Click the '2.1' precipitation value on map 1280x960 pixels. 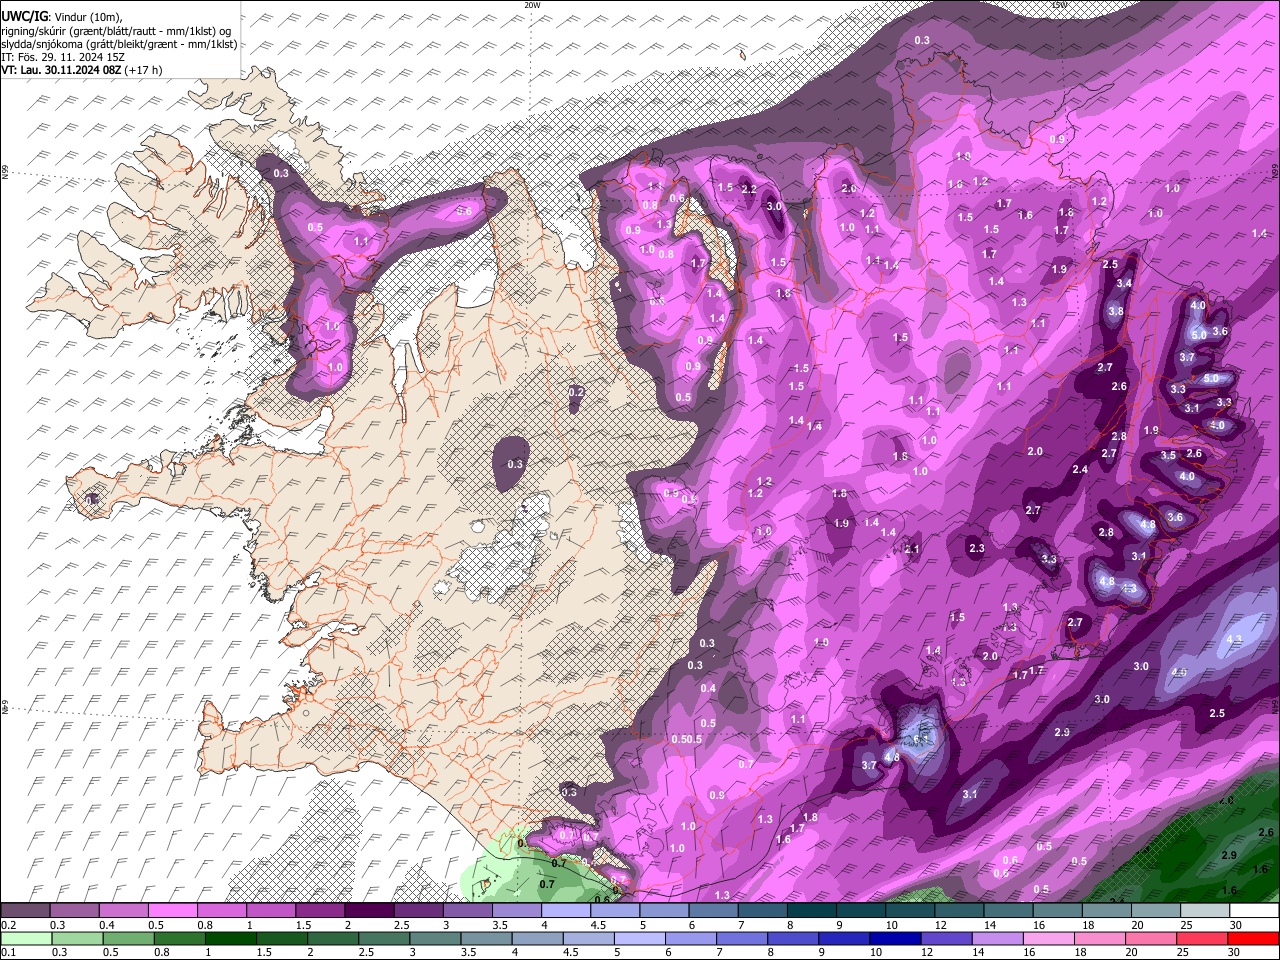click(911, 549)
